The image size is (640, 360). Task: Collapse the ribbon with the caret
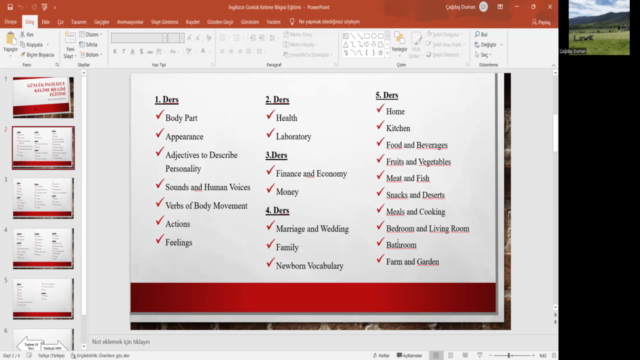553,65
